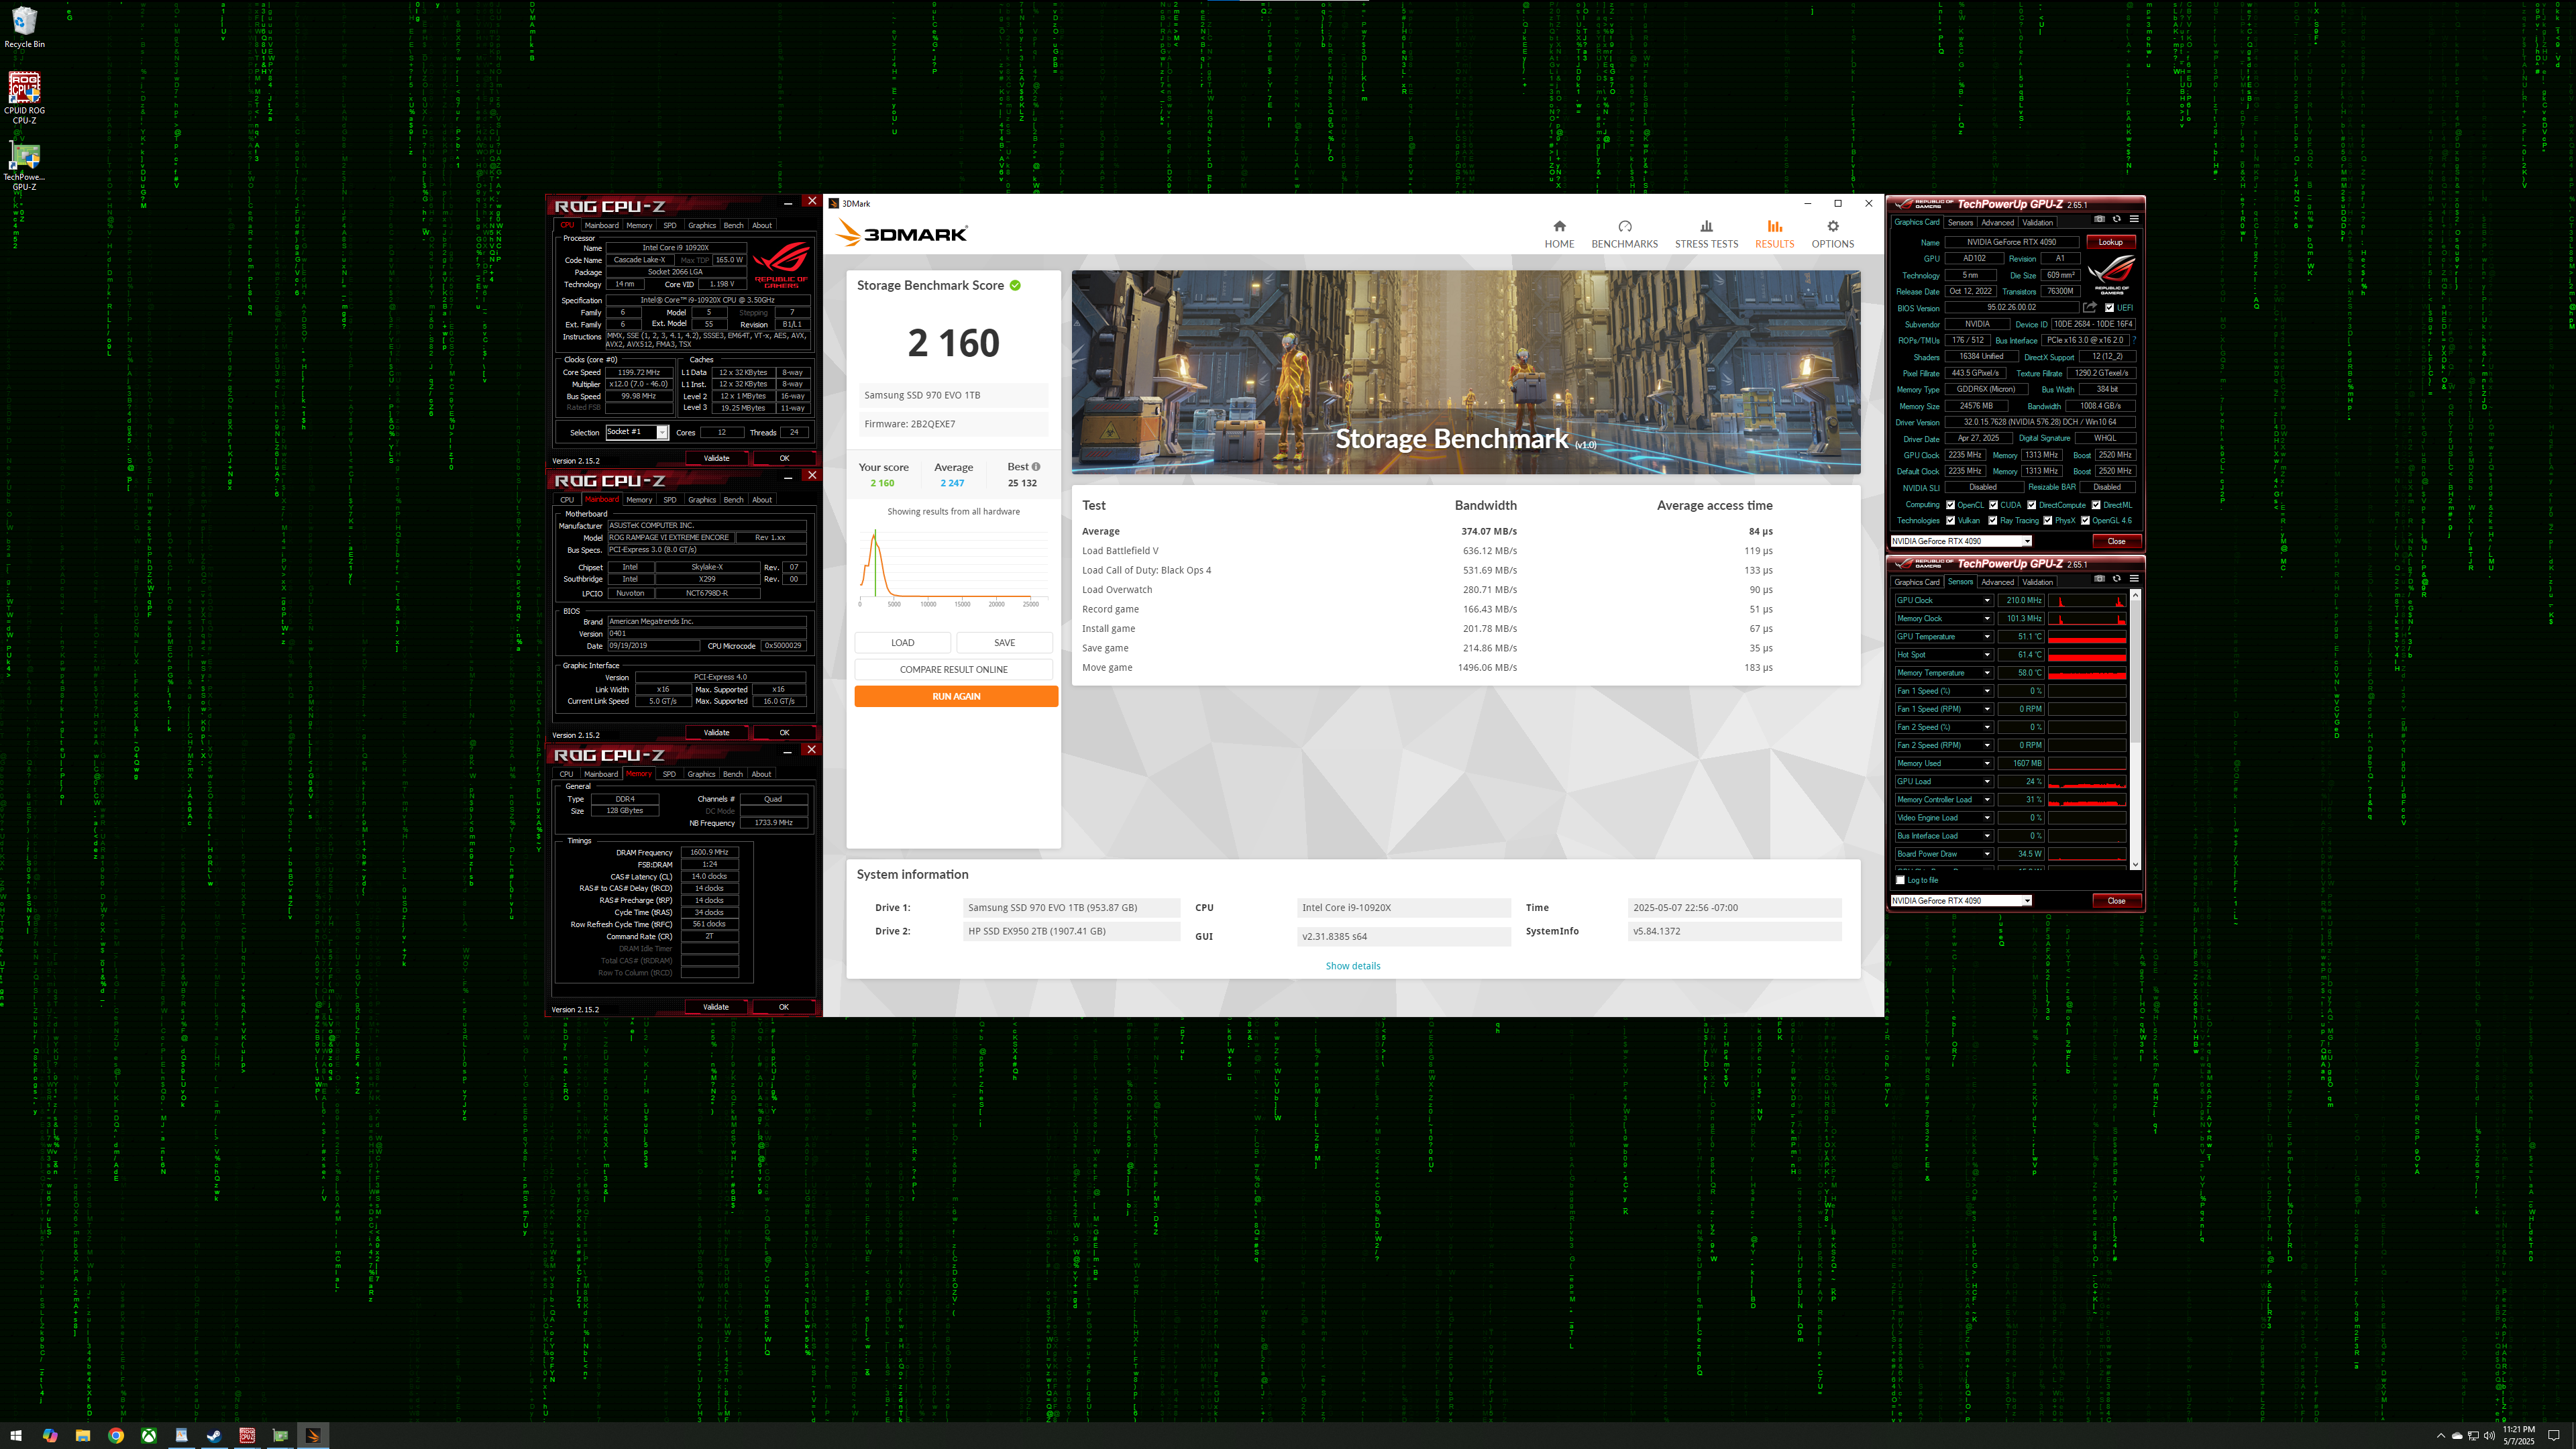
Task: Switch to Graphics tab in bottom CPU-Z window
Action: click(701, 774)
